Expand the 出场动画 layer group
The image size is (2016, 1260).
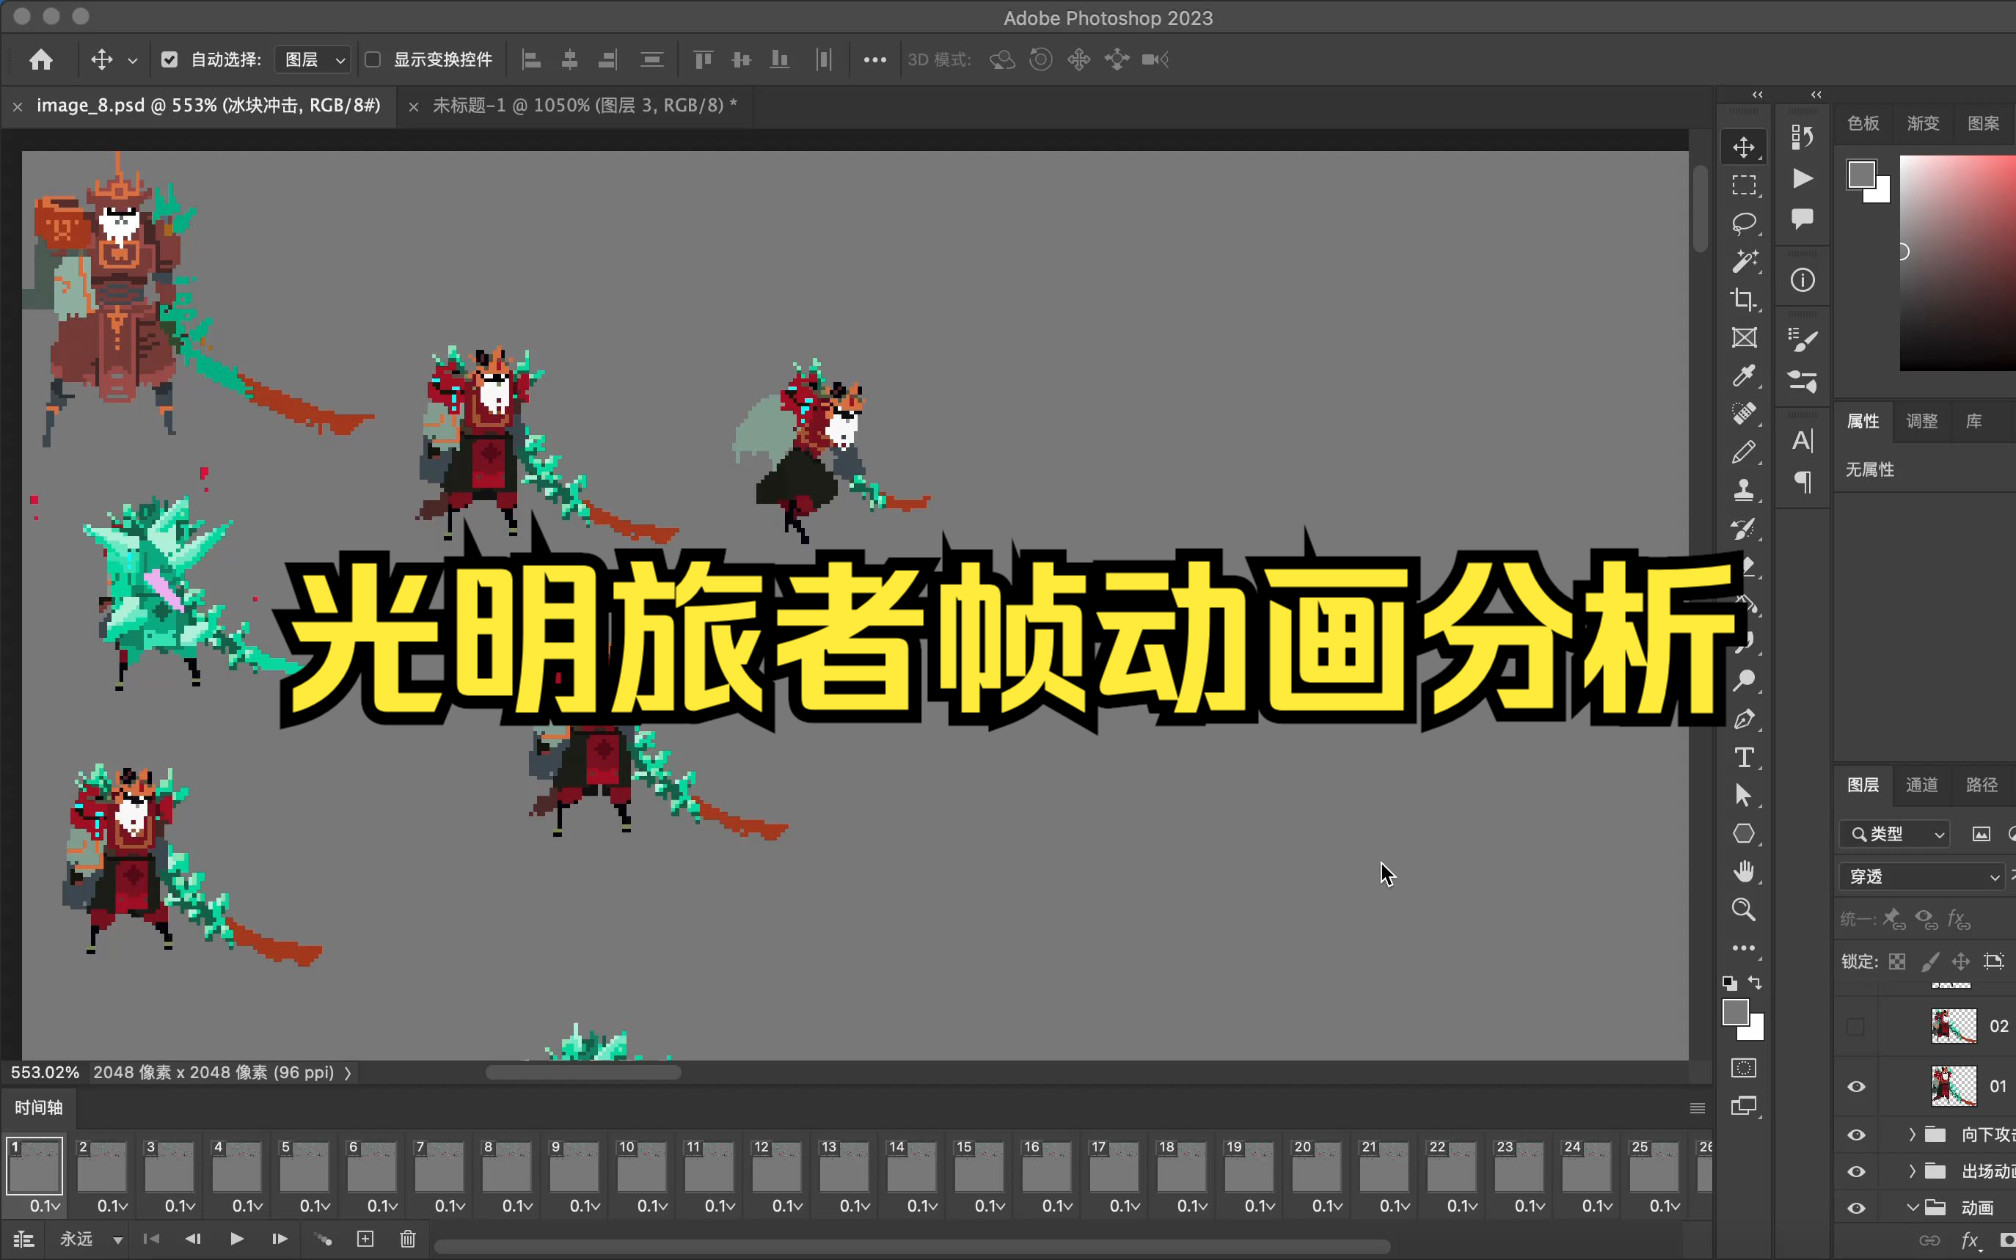click(1912, 1171)
